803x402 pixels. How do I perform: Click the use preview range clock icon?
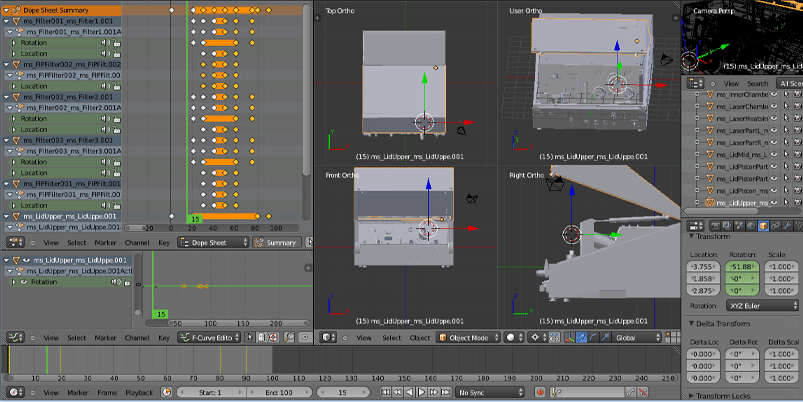pos(166,392)
